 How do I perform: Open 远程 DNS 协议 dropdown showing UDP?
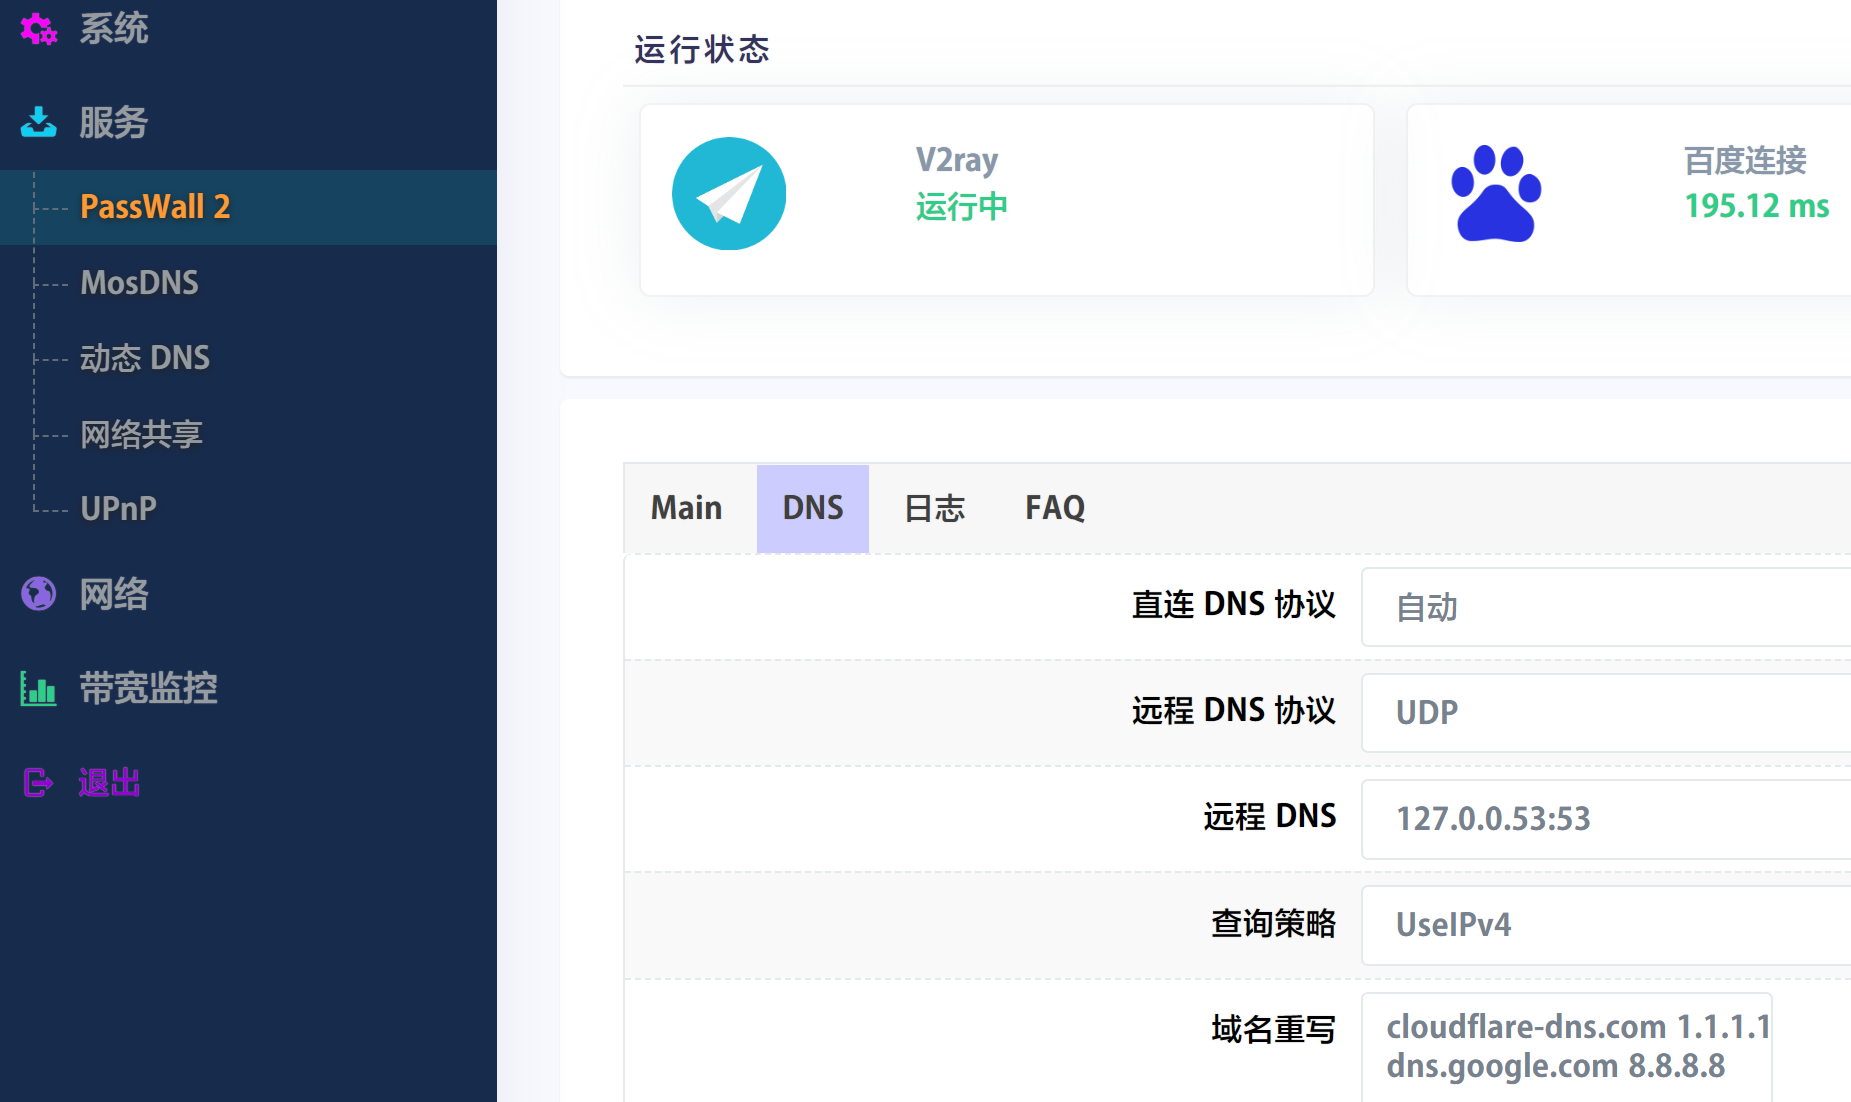tap(1606, 713)
